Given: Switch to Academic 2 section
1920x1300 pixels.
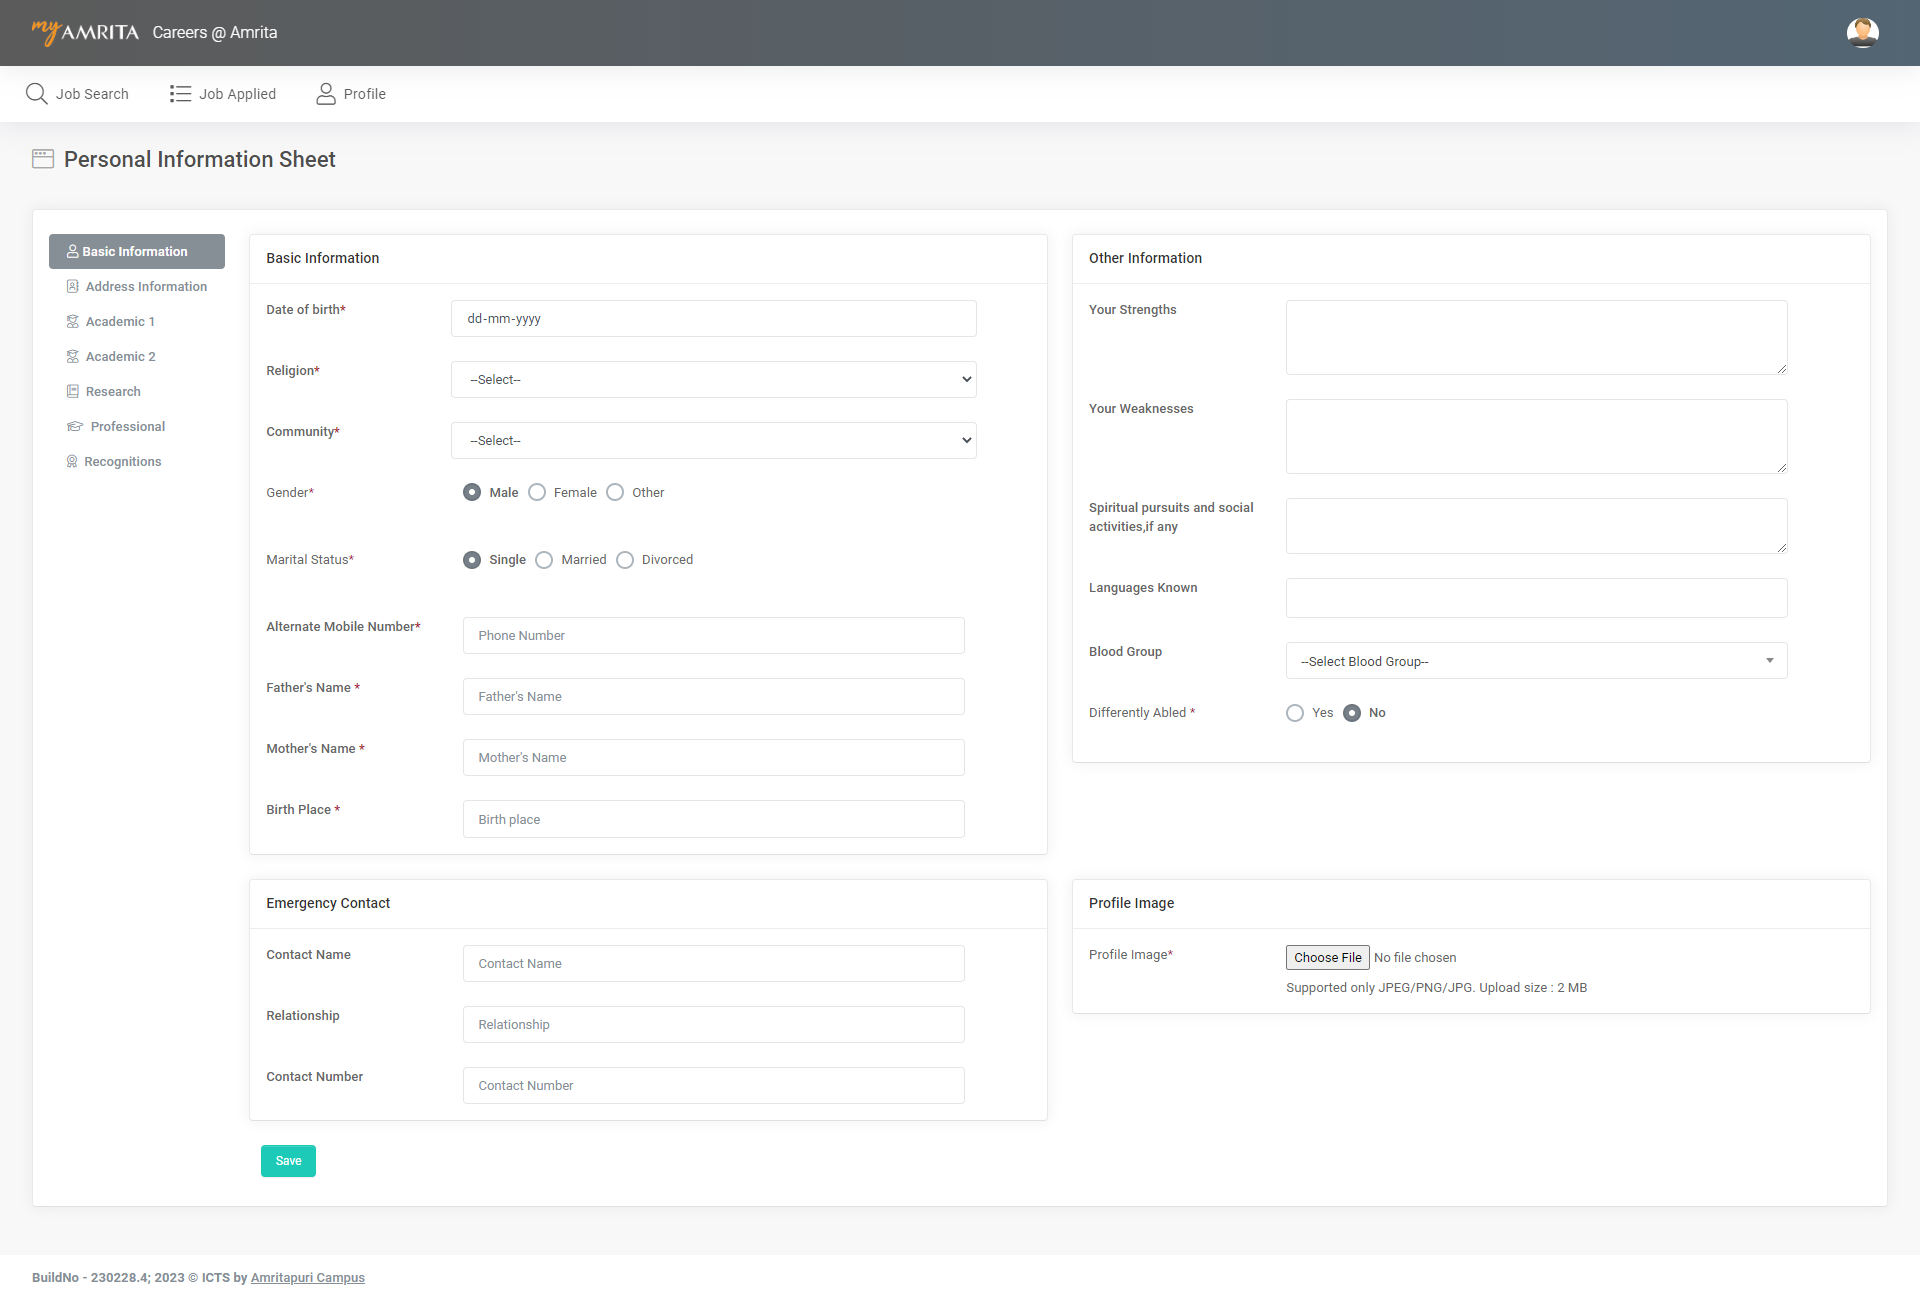Looking at the screenshot, I should (x=120, y=357).
